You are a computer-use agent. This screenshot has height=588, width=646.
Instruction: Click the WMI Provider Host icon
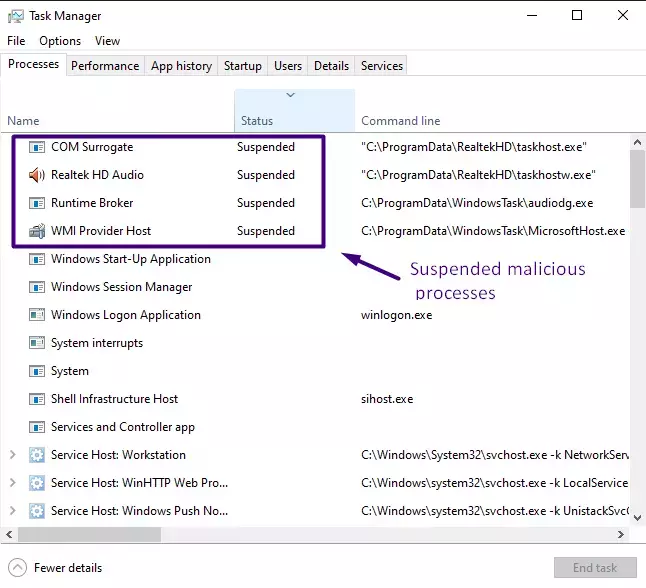[x=37, y=231]
